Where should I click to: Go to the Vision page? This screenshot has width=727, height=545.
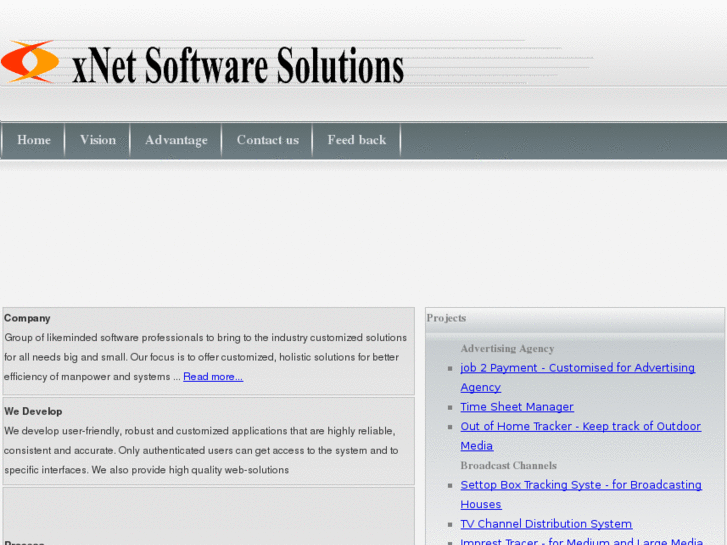(98, 140)
